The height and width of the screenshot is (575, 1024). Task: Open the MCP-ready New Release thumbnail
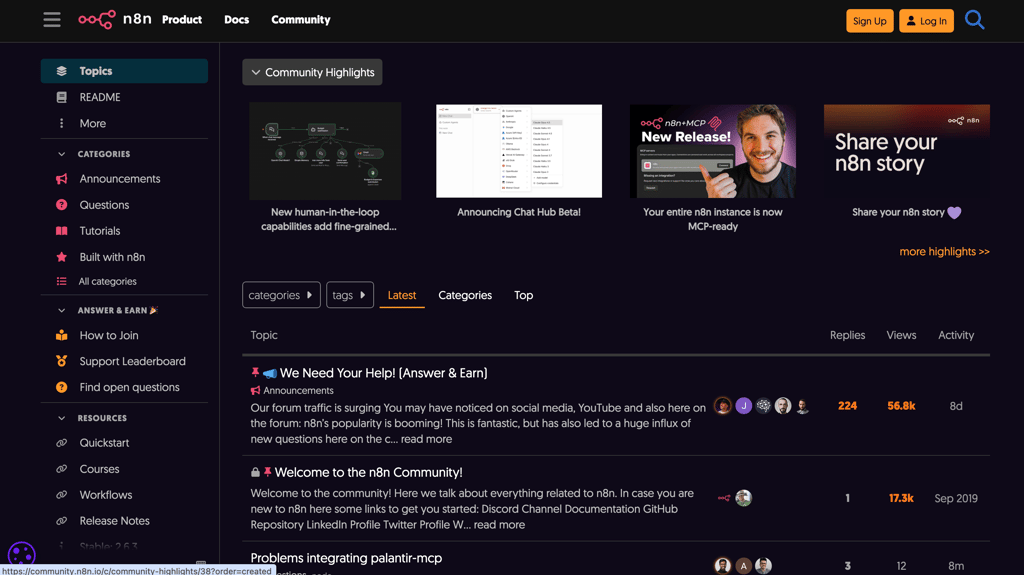[712, 151]
